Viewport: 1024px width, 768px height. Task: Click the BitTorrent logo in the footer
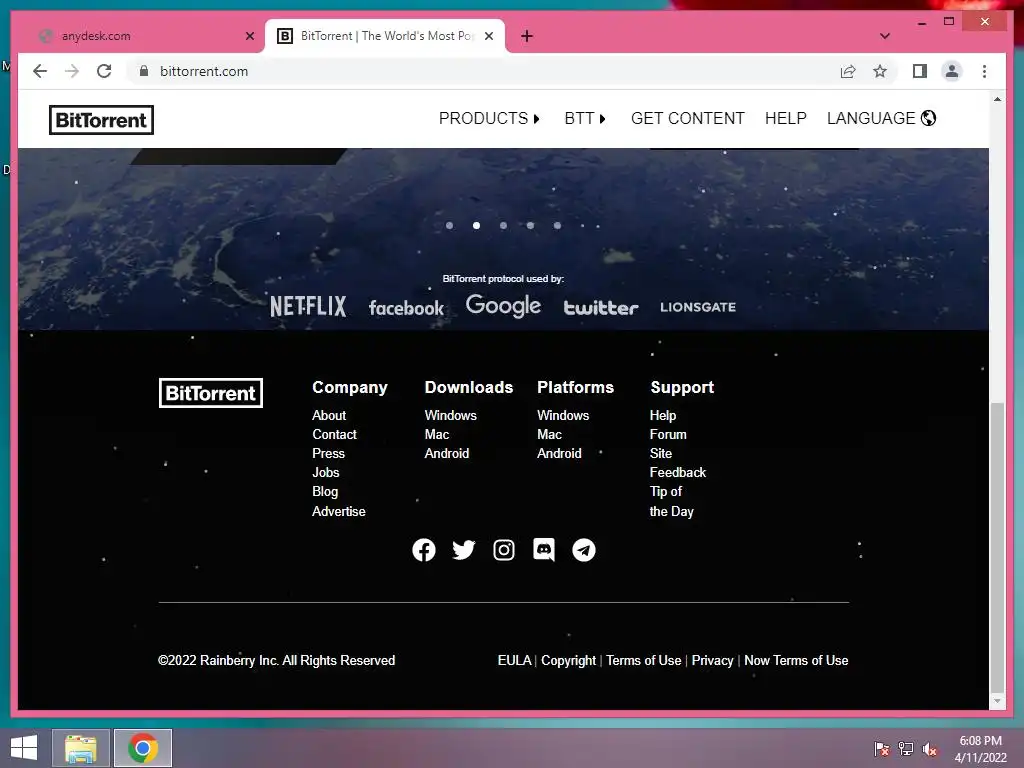click(211, 393)
